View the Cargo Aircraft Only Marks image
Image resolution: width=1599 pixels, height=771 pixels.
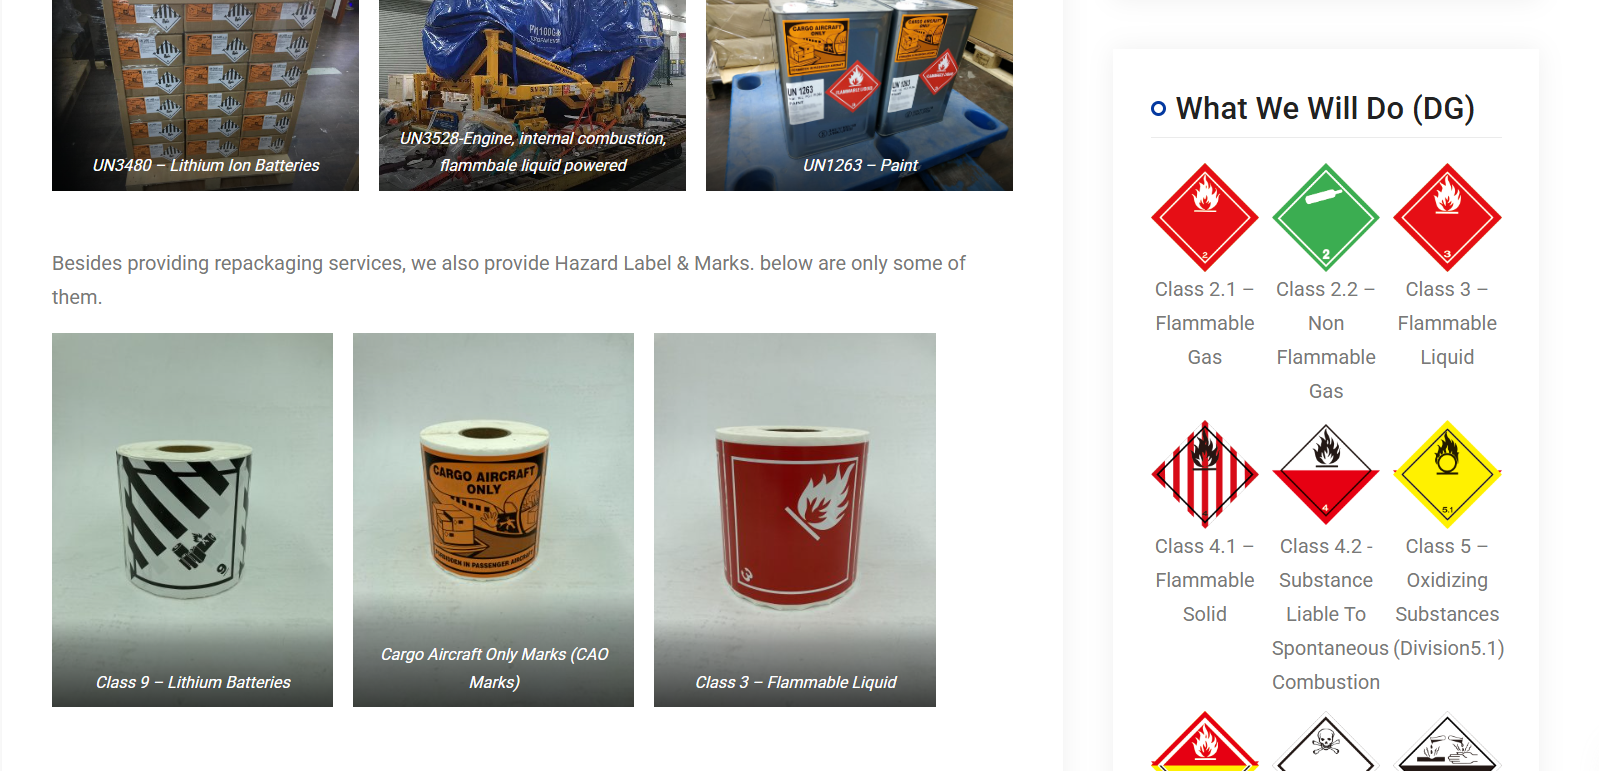pyautogui.click(x=493, y=520)
